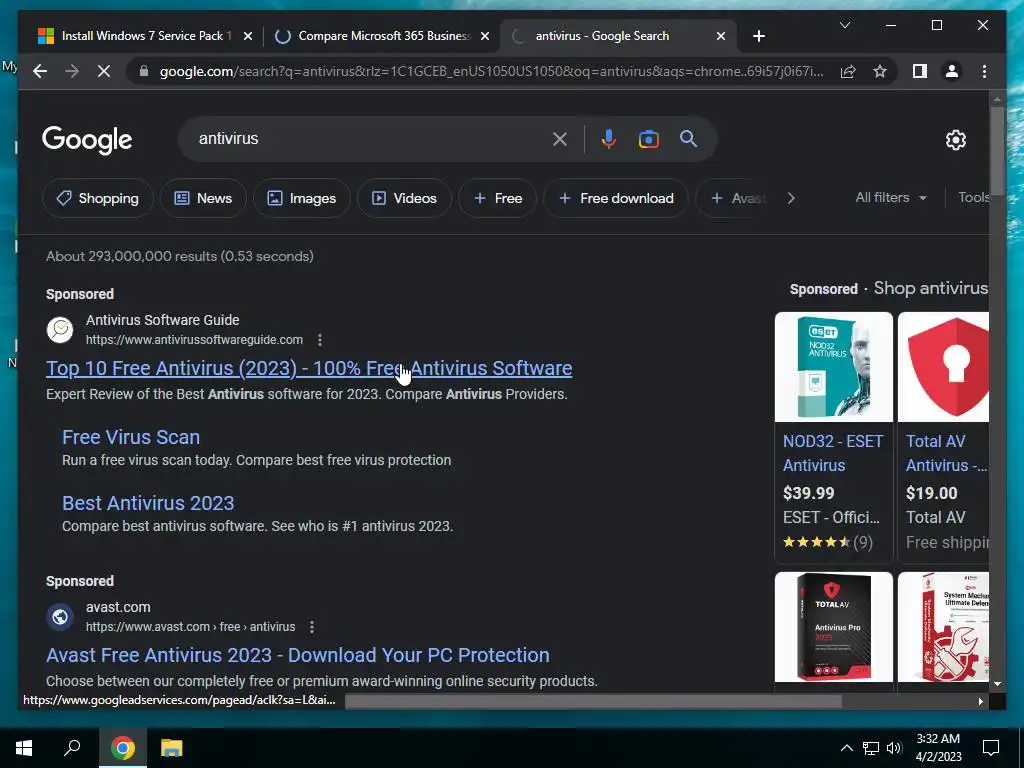Open the Tools option
This screenshot has width=1024, height=768.
pyautogui.click(x=973, y=197)
